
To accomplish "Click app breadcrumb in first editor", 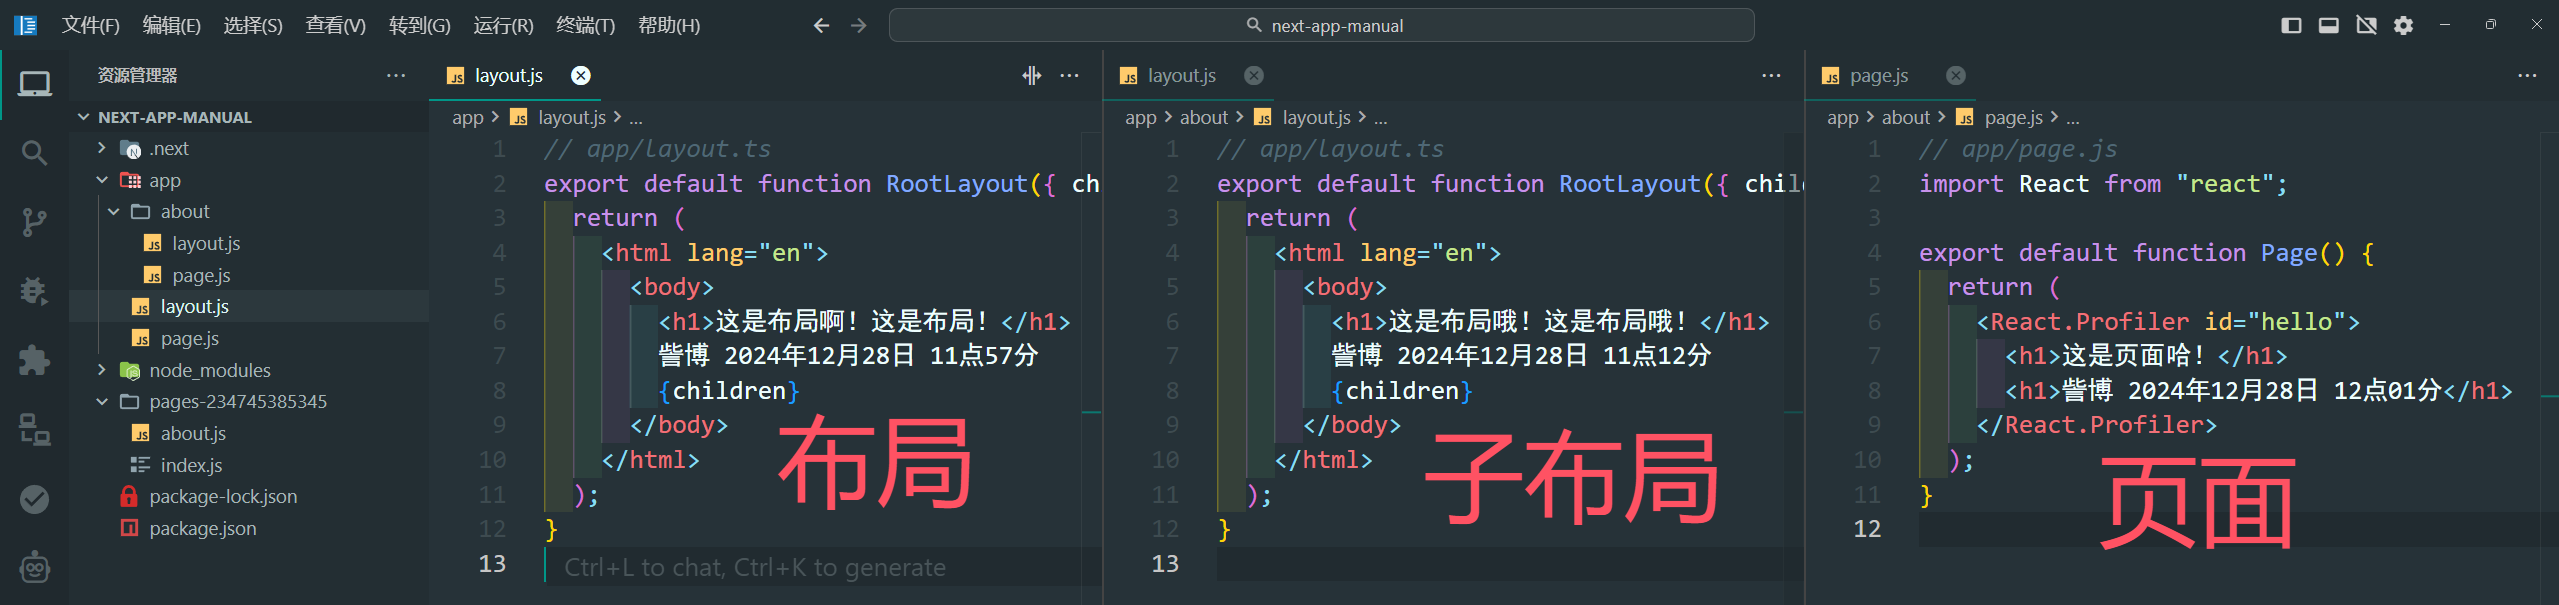I will point(467,118).
